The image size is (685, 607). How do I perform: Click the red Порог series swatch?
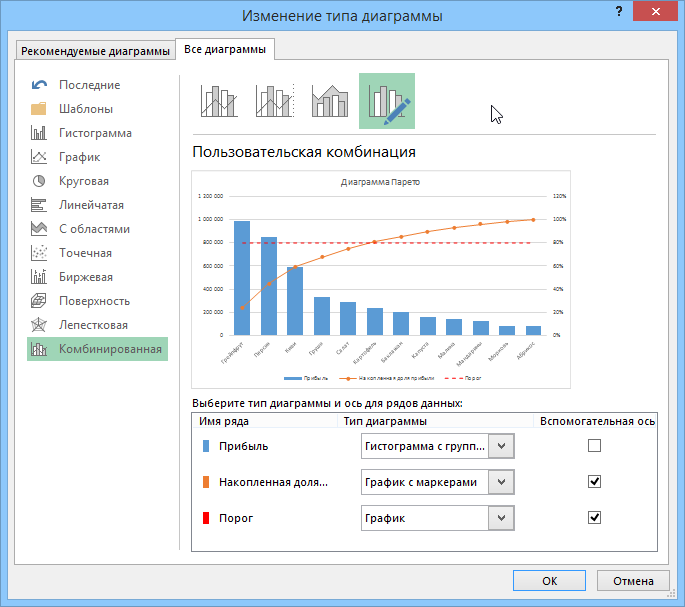pos(206,518)
